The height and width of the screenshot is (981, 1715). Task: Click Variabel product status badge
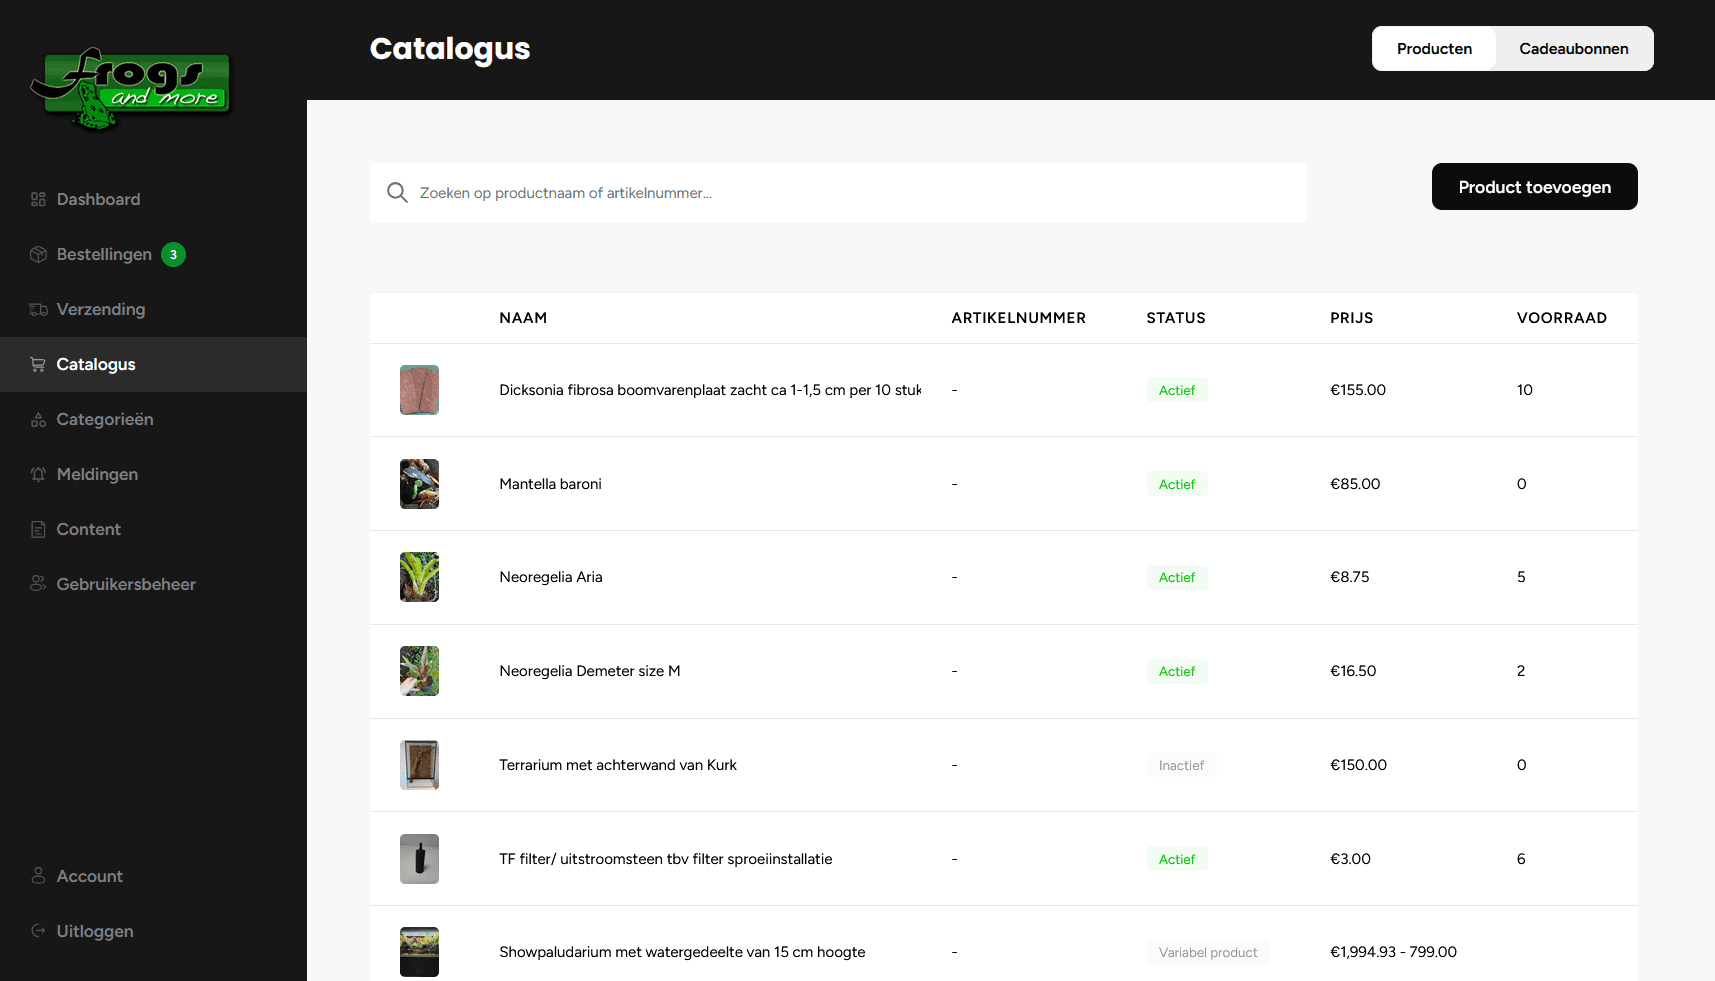click(1208, 952)
